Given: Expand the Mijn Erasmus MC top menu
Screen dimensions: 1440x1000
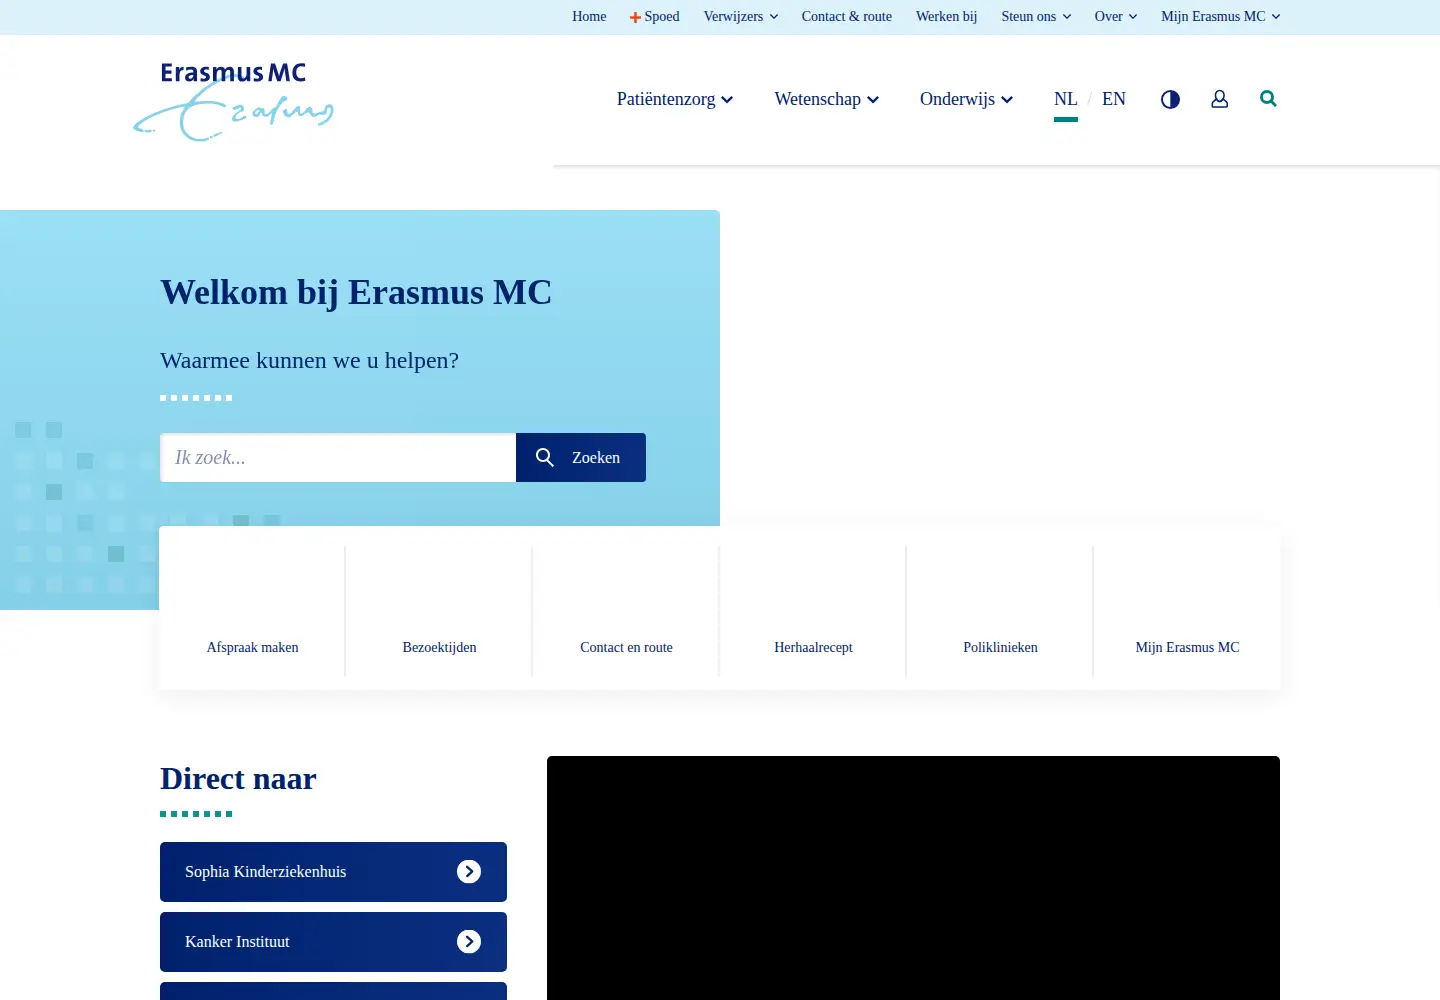Looking at the screenshot, I should coord(1221,16).
